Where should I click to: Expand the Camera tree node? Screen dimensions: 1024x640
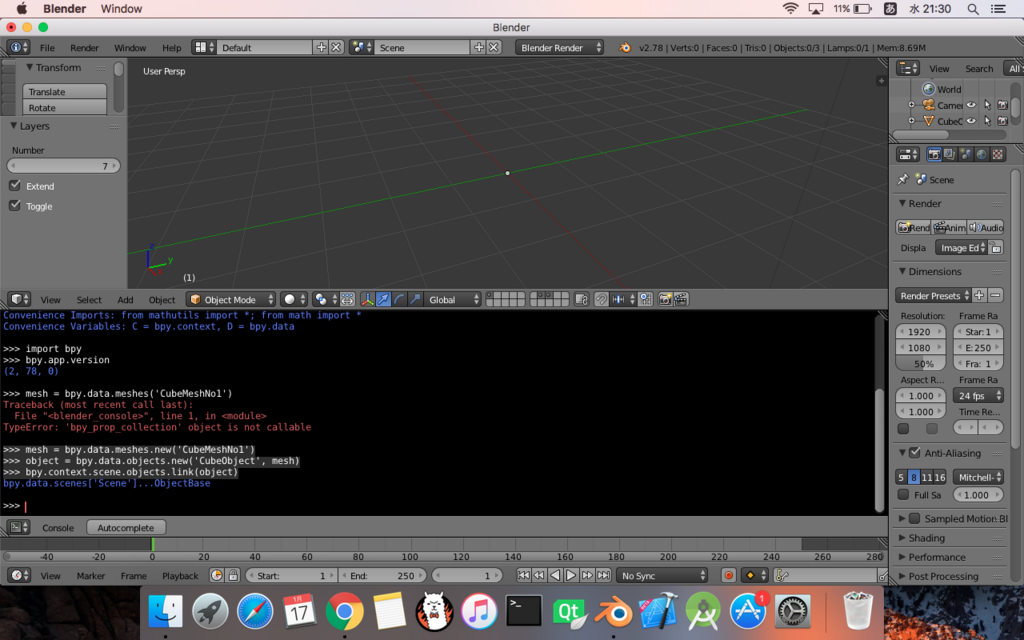[911, 104]
